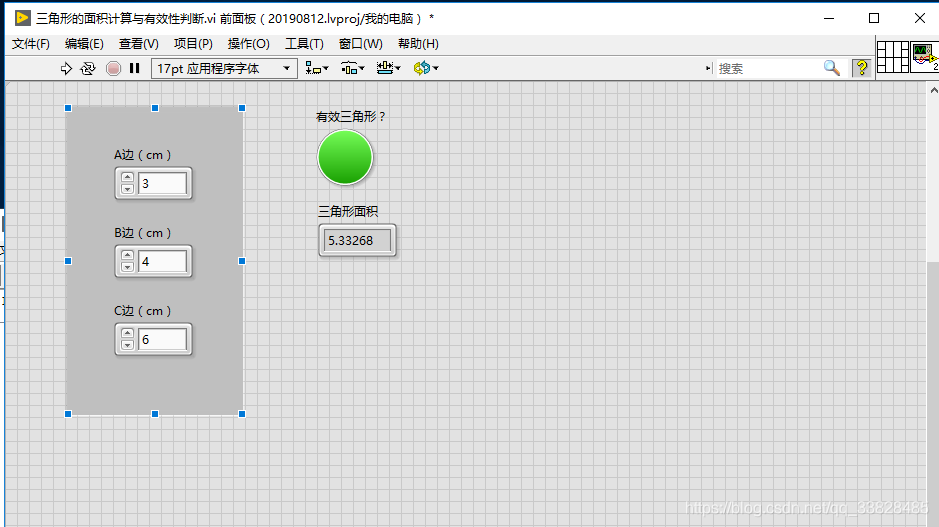Click the Run arrow button
The width and height of the screenshot is (939, 527).
click(x=66, y=68)
